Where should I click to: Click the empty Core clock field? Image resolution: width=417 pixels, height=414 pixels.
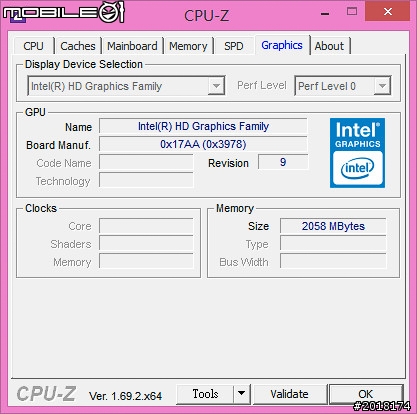tap(146, 226)
